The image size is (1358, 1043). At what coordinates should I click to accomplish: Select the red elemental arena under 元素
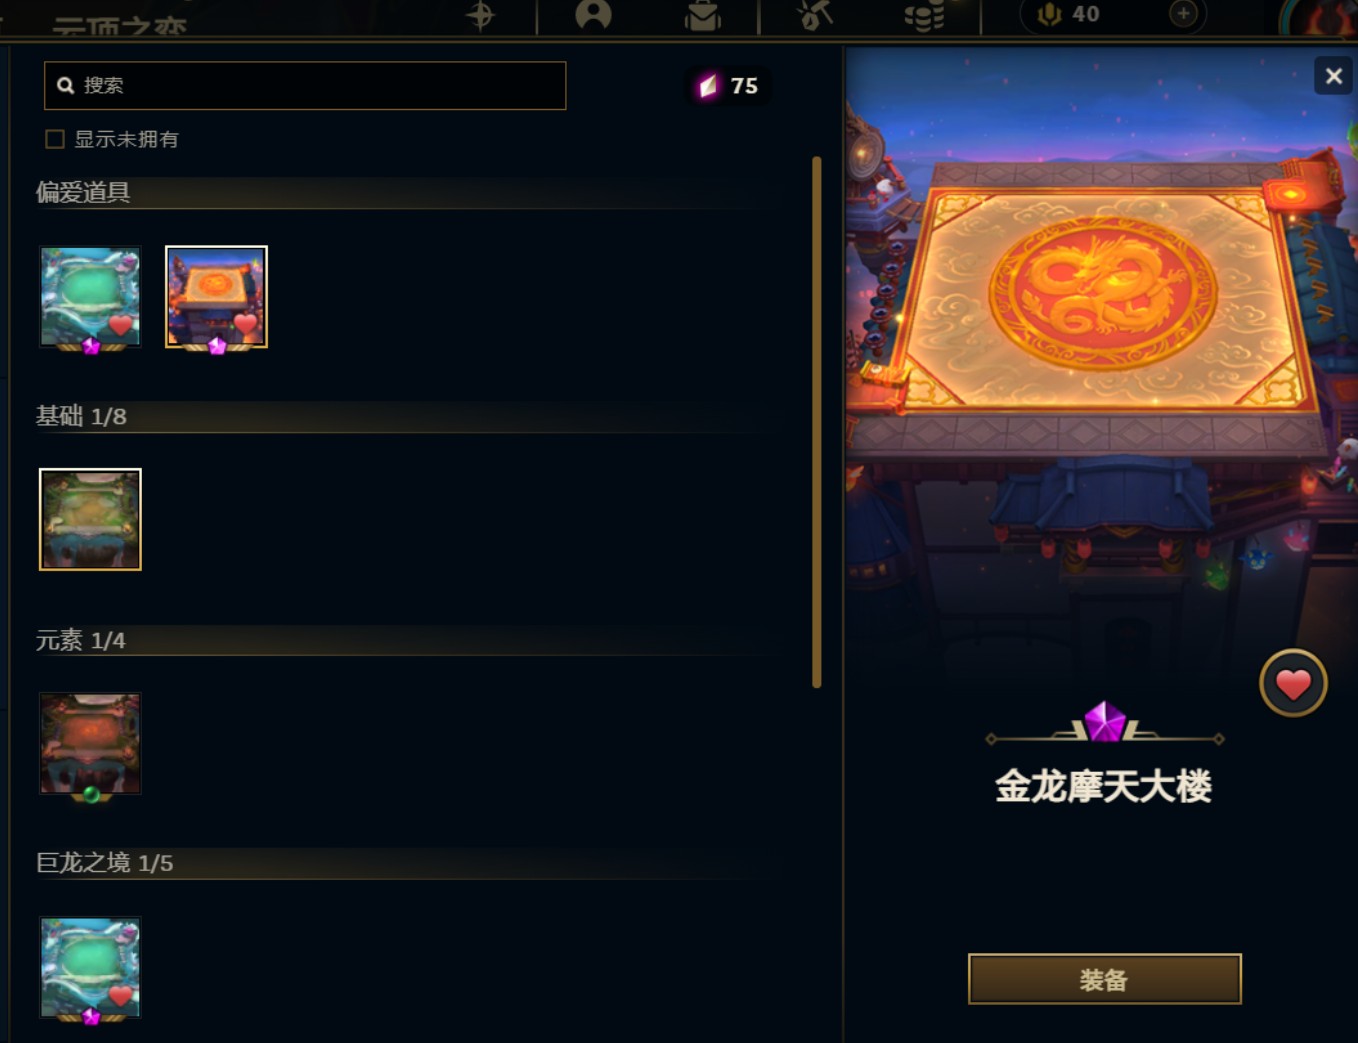90,744
